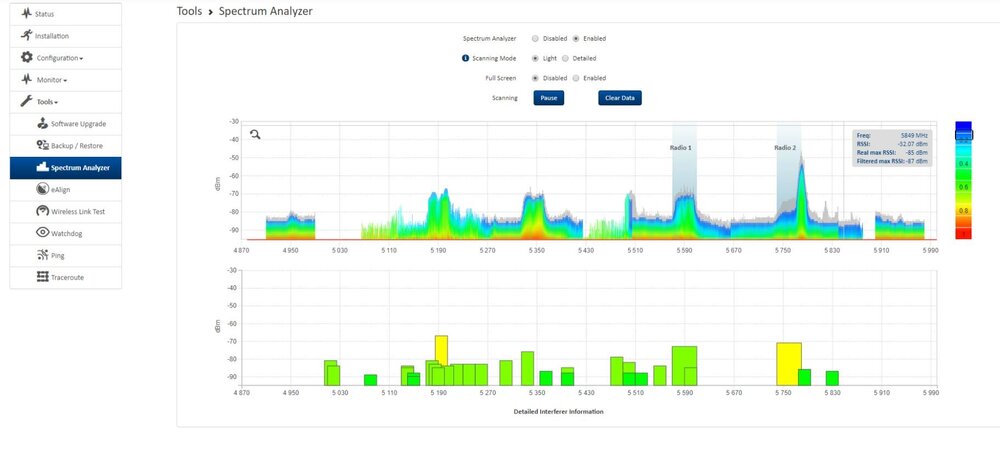
Task: Enable Full Screen option
Action: (x=577, y=78)
